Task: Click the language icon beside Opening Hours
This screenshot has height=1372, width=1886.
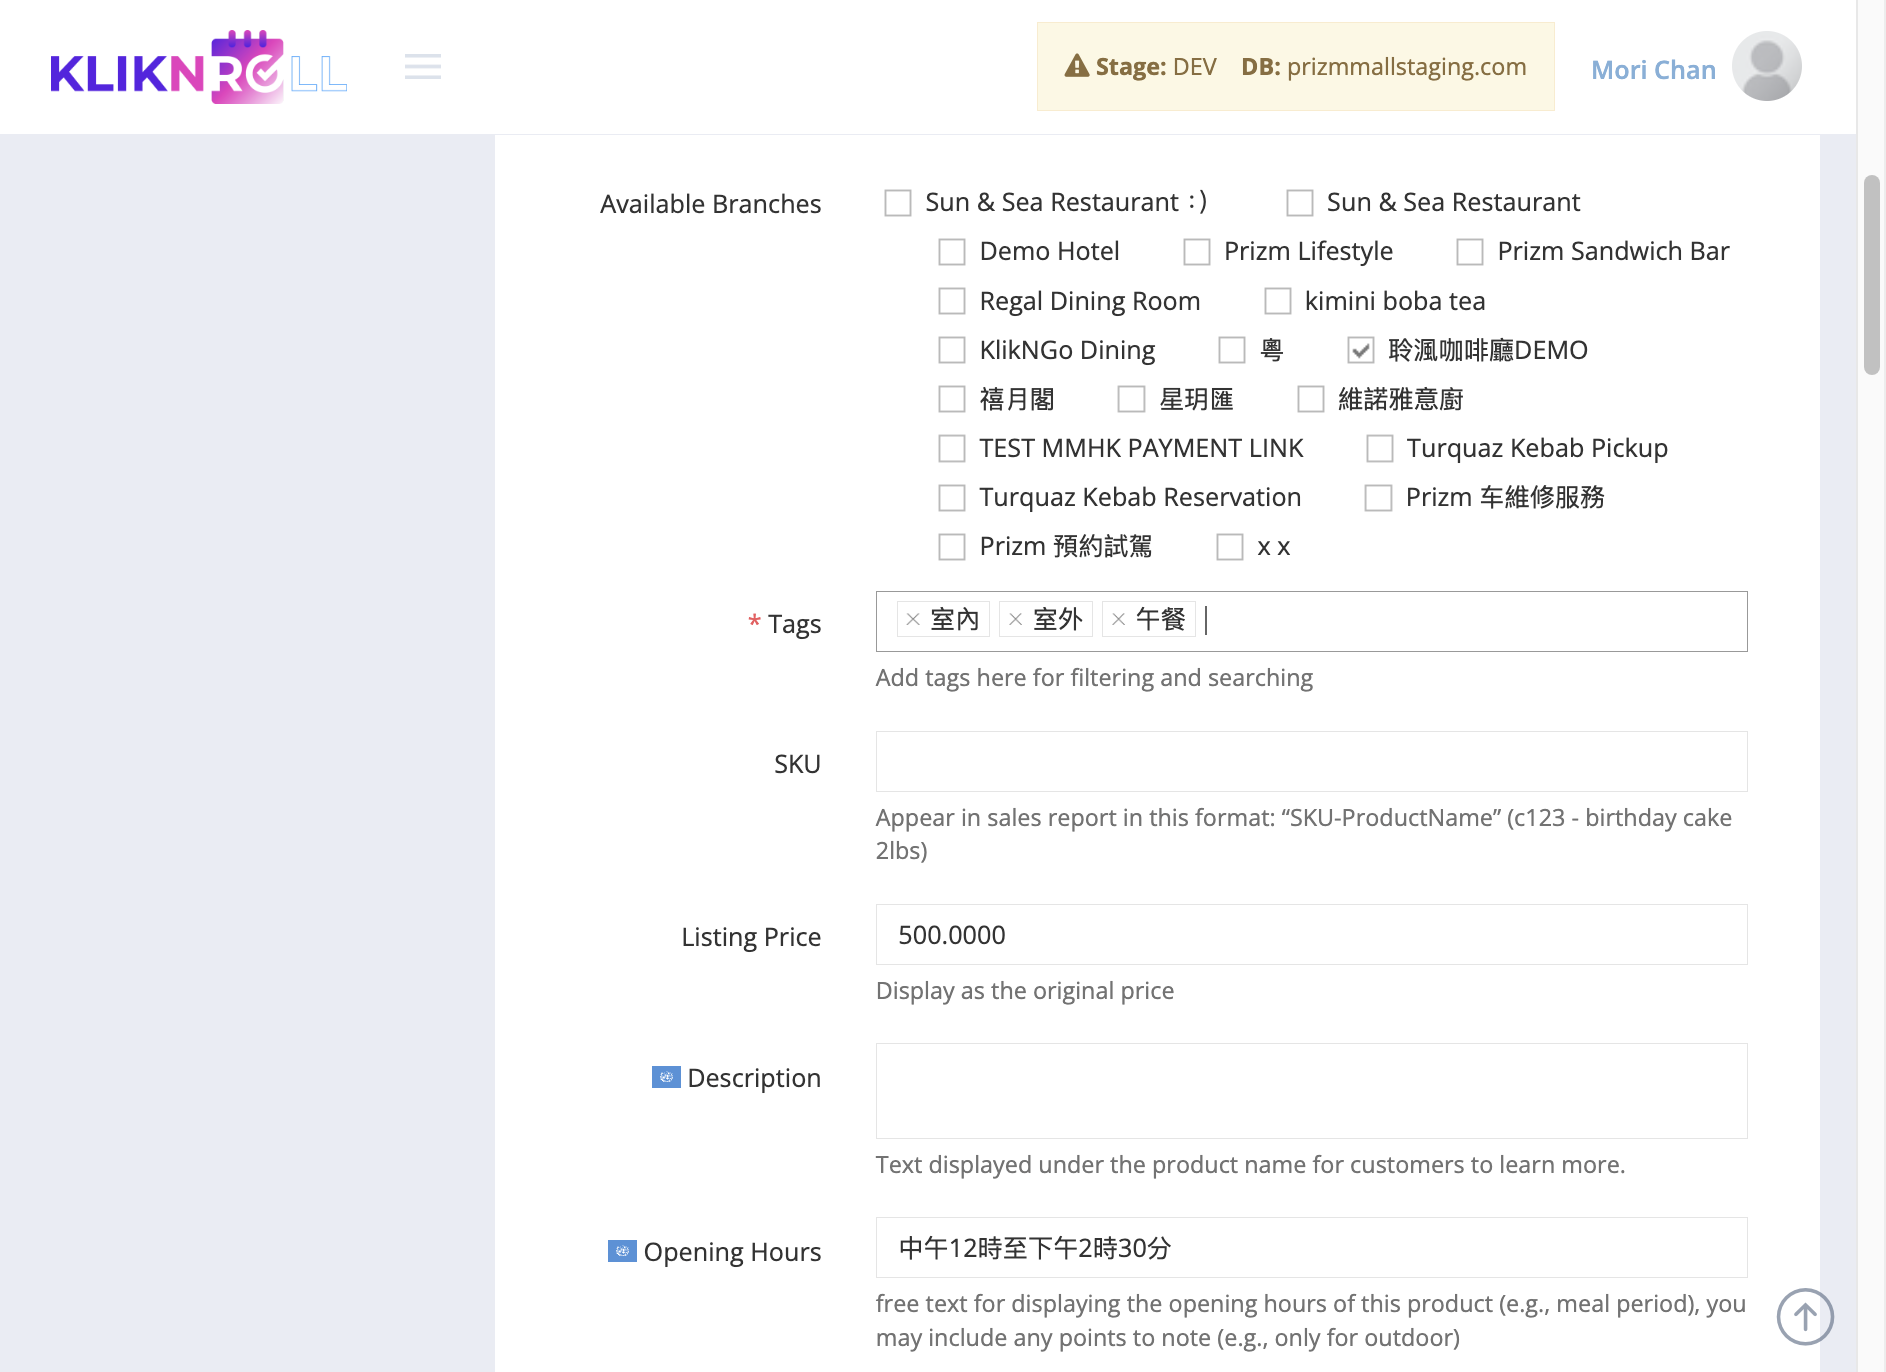Action: pyautogui.click(x=622, y=1251)
